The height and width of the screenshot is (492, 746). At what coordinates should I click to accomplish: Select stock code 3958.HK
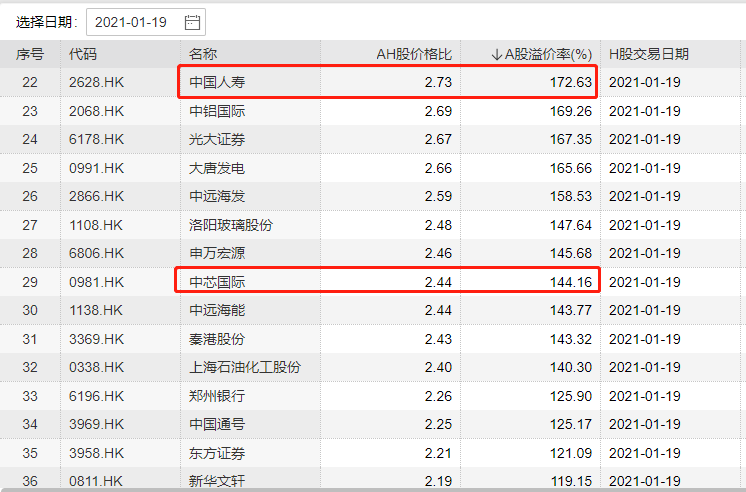(97, 453)
